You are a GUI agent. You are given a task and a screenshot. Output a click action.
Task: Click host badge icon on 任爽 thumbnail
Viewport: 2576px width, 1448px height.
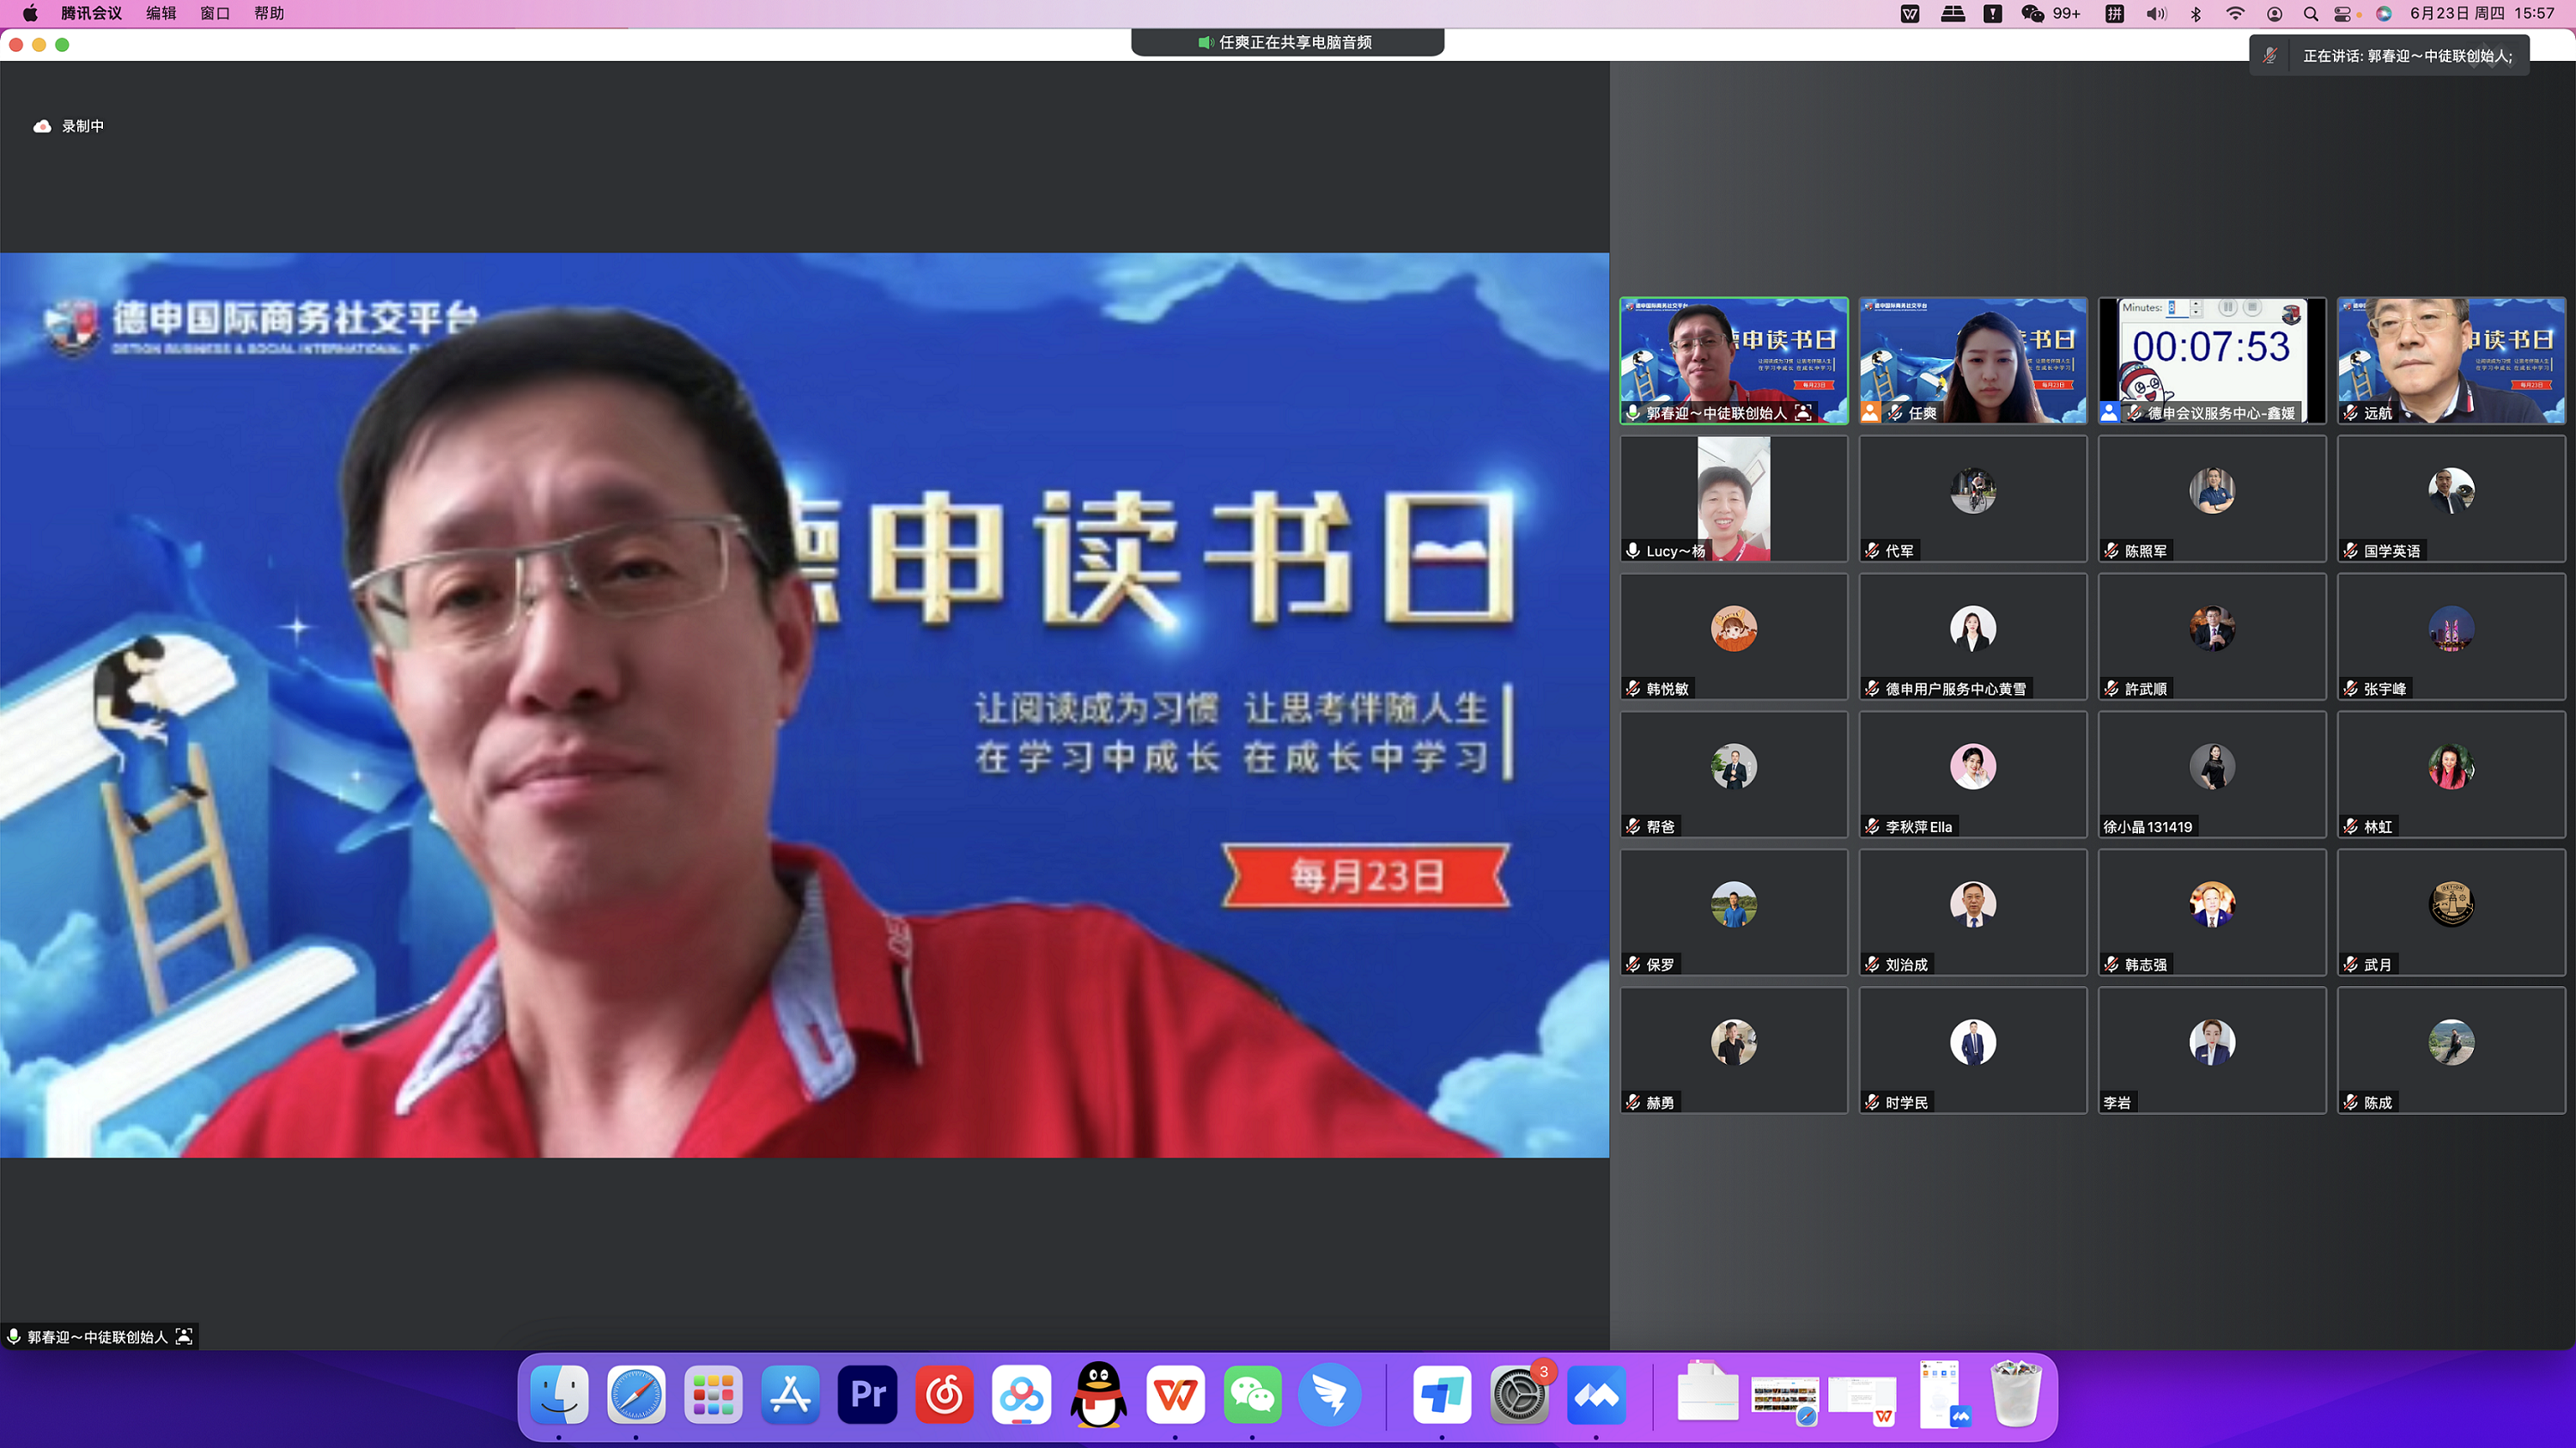[x=1870, y=413]
